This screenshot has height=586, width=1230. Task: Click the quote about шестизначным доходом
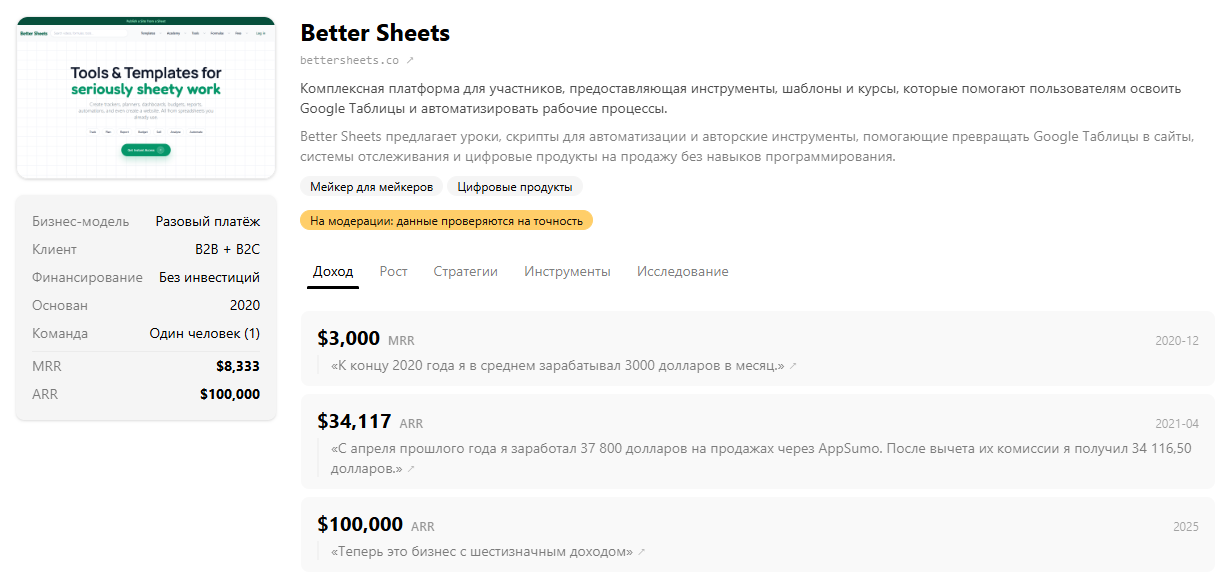482,552
